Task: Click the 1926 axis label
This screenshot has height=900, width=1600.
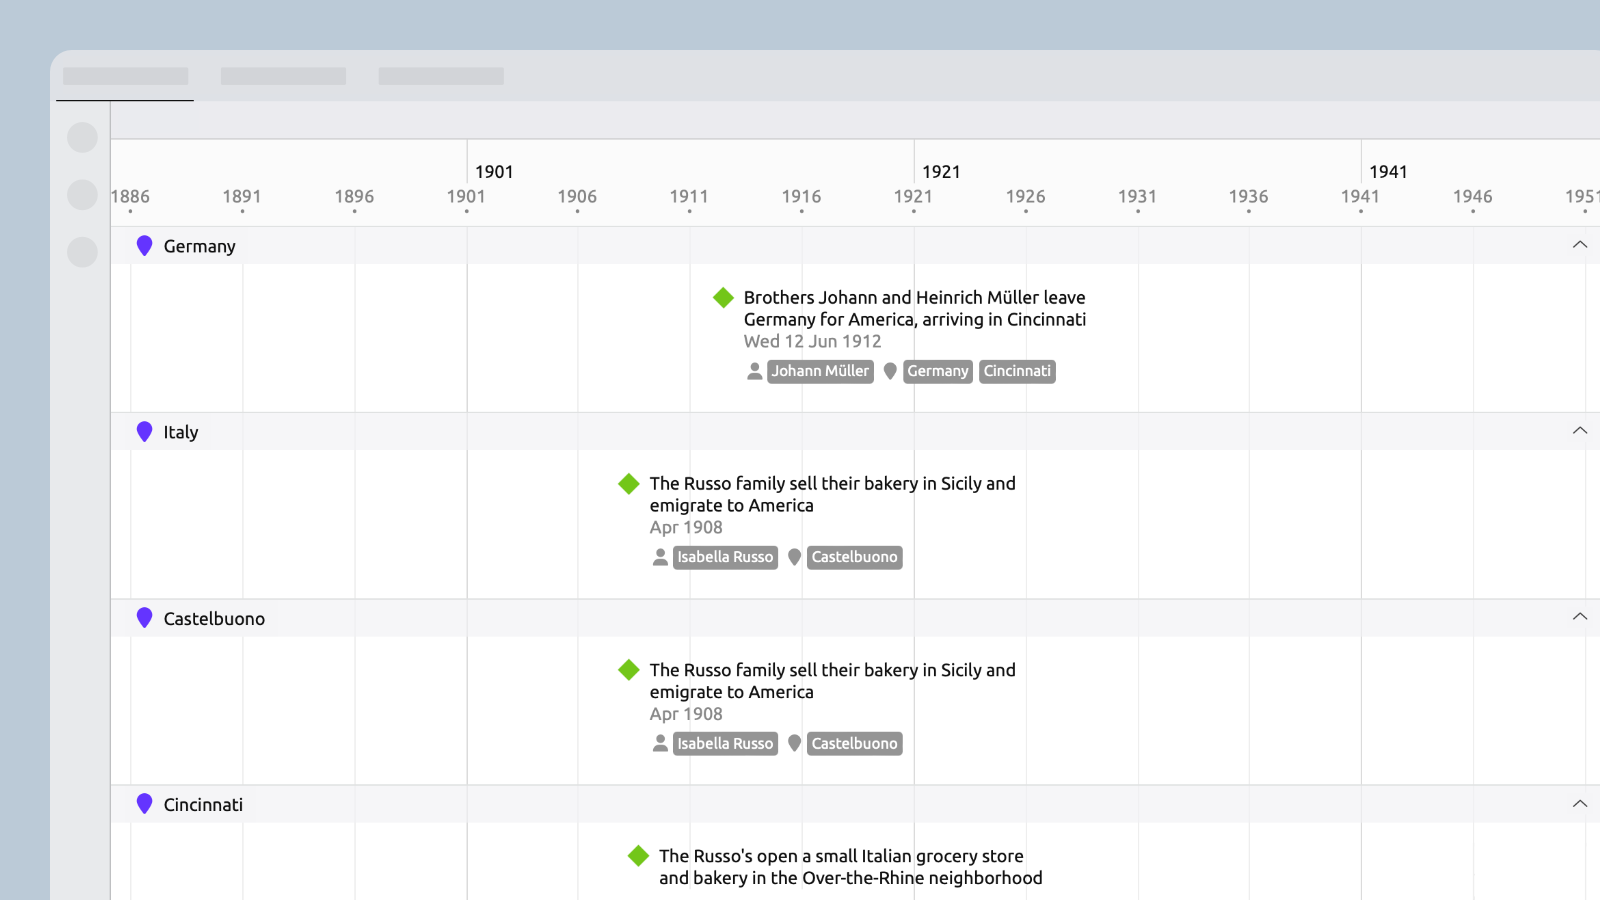Action: pyautogui.click(x=1025, y=197)
